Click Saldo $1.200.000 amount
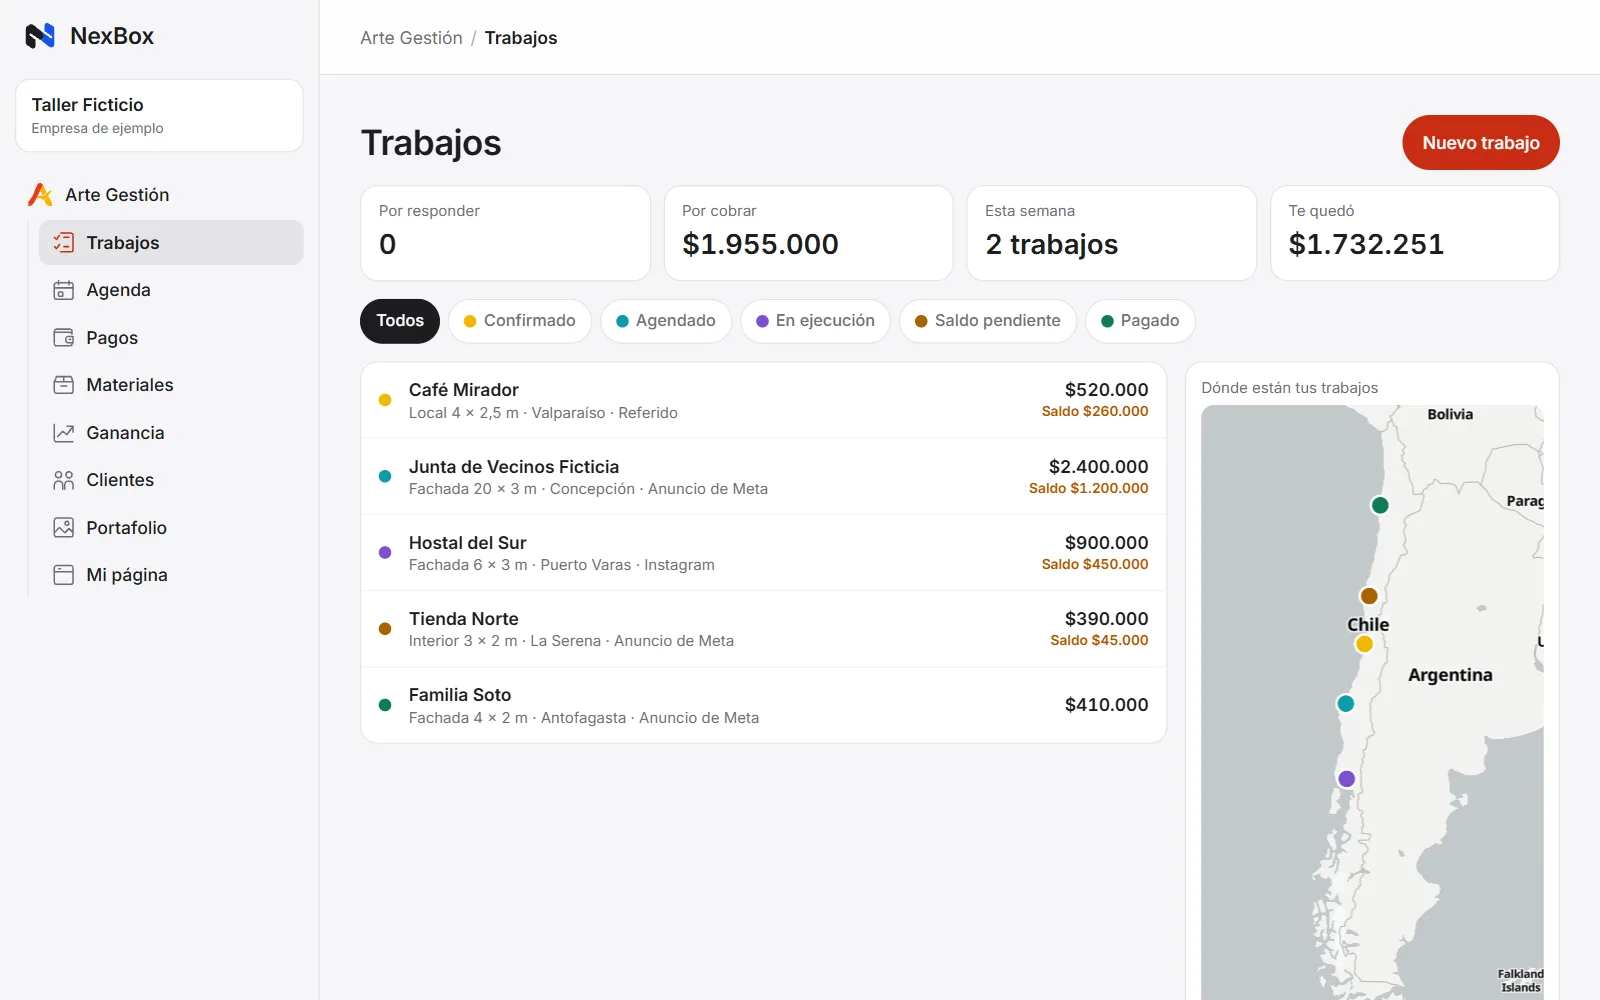The height and width of the screenshot is (1000, 1600). 1089,488
